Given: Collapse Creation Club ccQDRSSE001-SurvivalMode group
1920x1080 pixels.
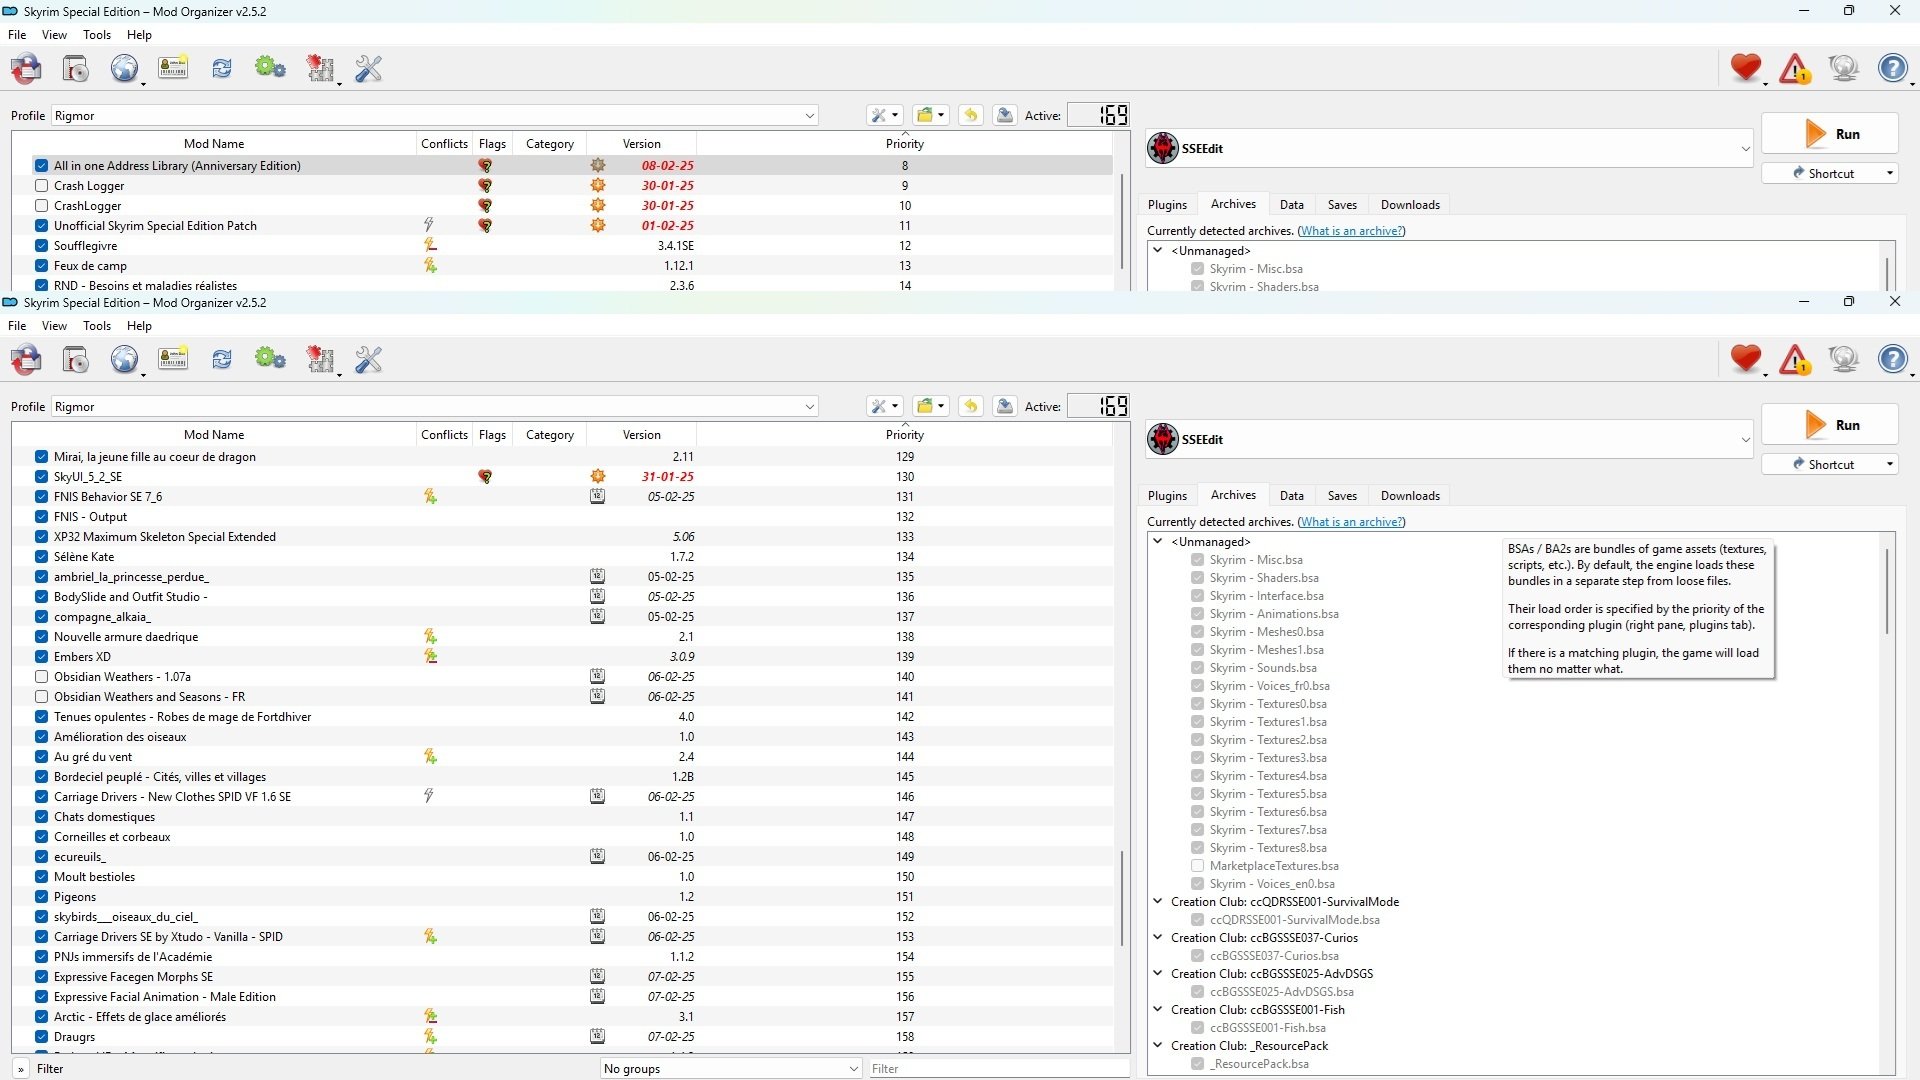Looking at the screenshot, I should point(1158,901).
